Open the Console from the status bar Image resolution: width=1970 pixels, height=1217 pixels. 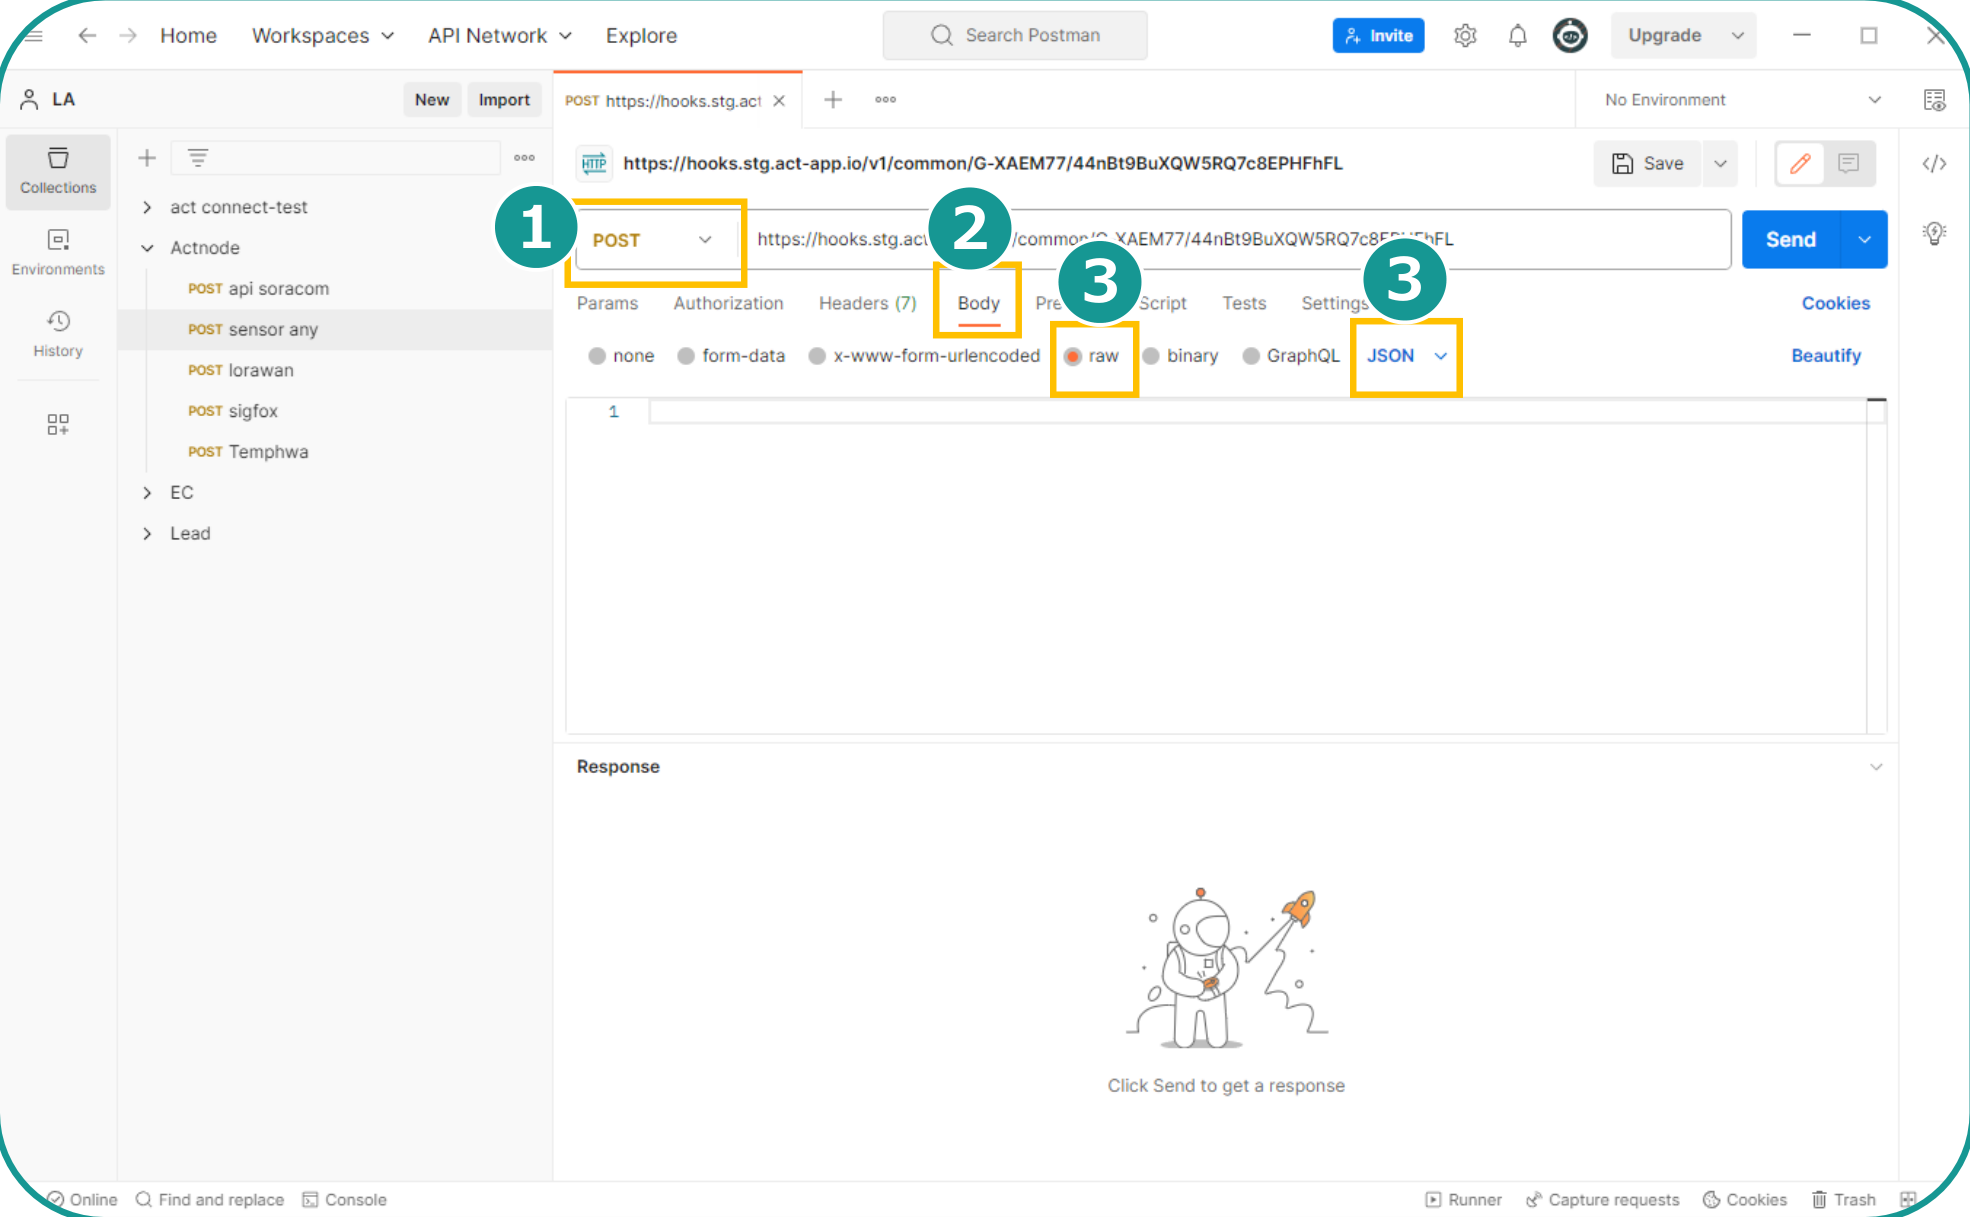(345, 1199)
